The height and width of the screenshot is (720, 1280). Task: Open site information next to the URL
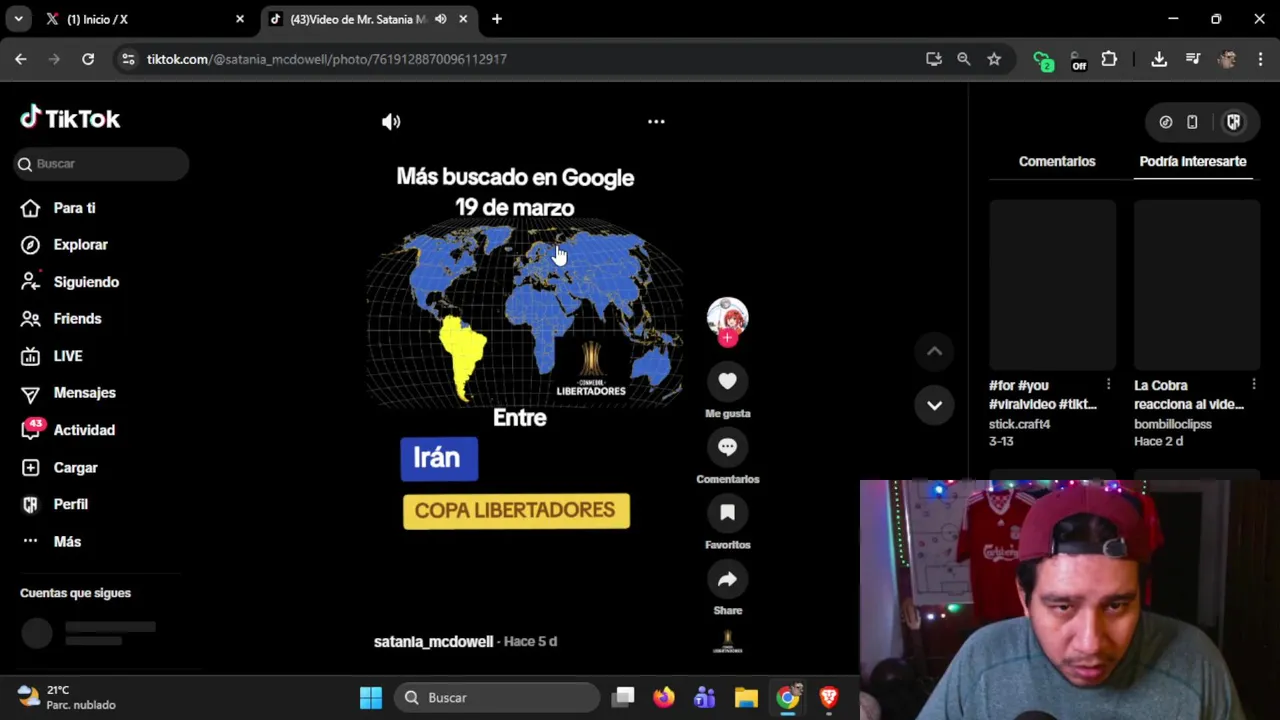128,59
